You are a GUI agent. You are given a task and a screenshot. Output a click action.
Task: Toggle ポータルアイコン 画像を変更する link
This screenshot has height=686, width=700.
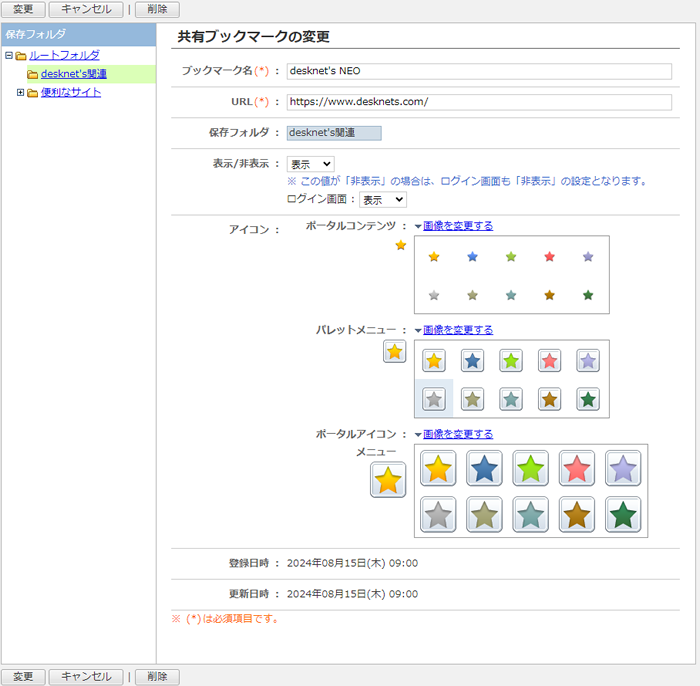click(458, 434)
